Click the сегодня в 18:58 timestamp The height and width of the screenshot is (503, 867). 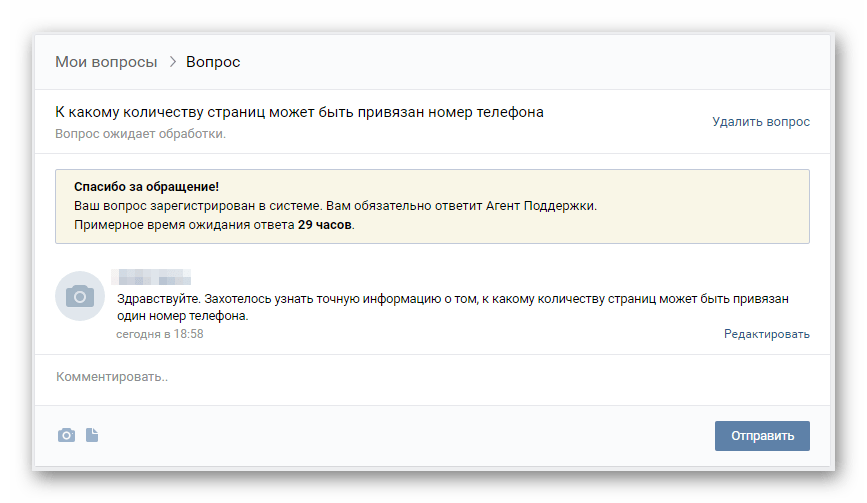[x=160, y=334]
